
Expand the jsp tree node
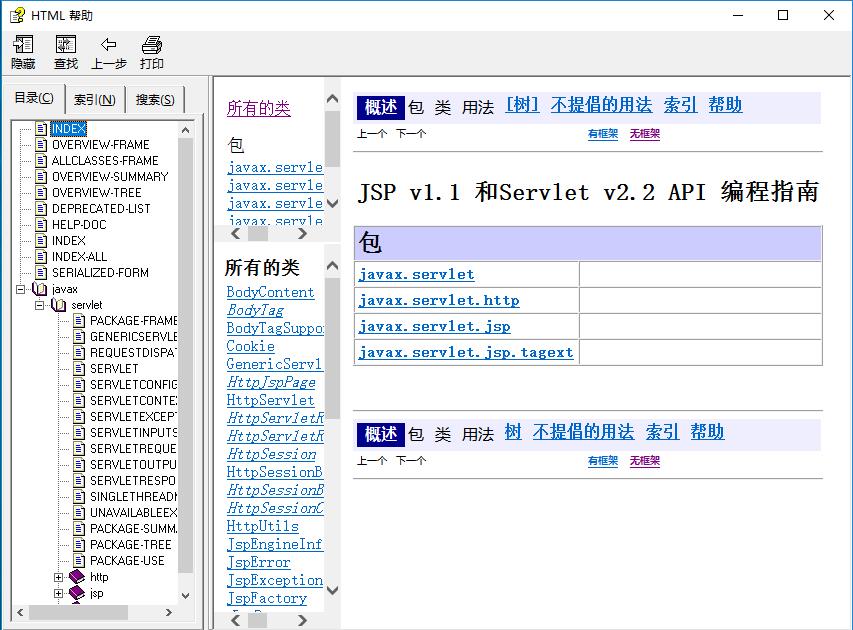[x=59, y=593]
